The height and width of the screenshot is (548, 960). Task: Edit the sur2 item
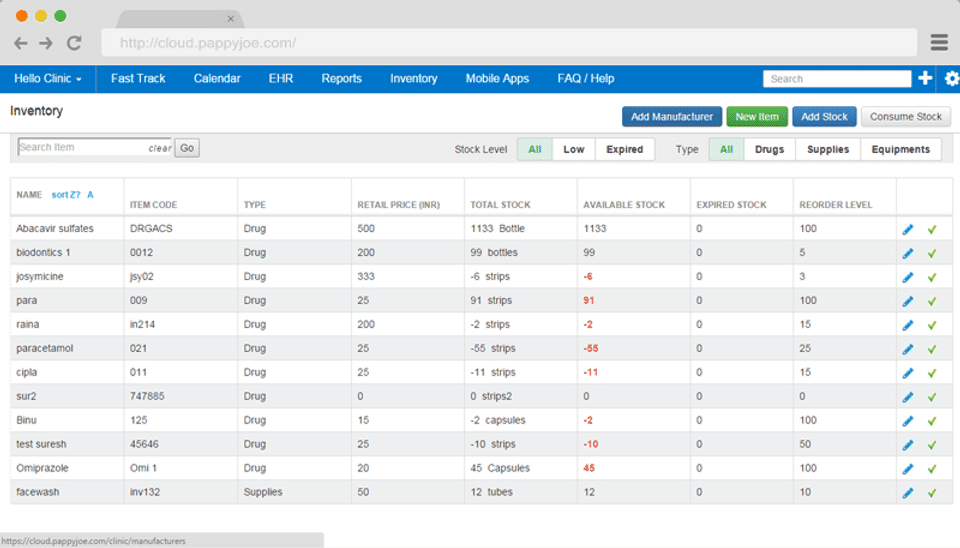907,397
